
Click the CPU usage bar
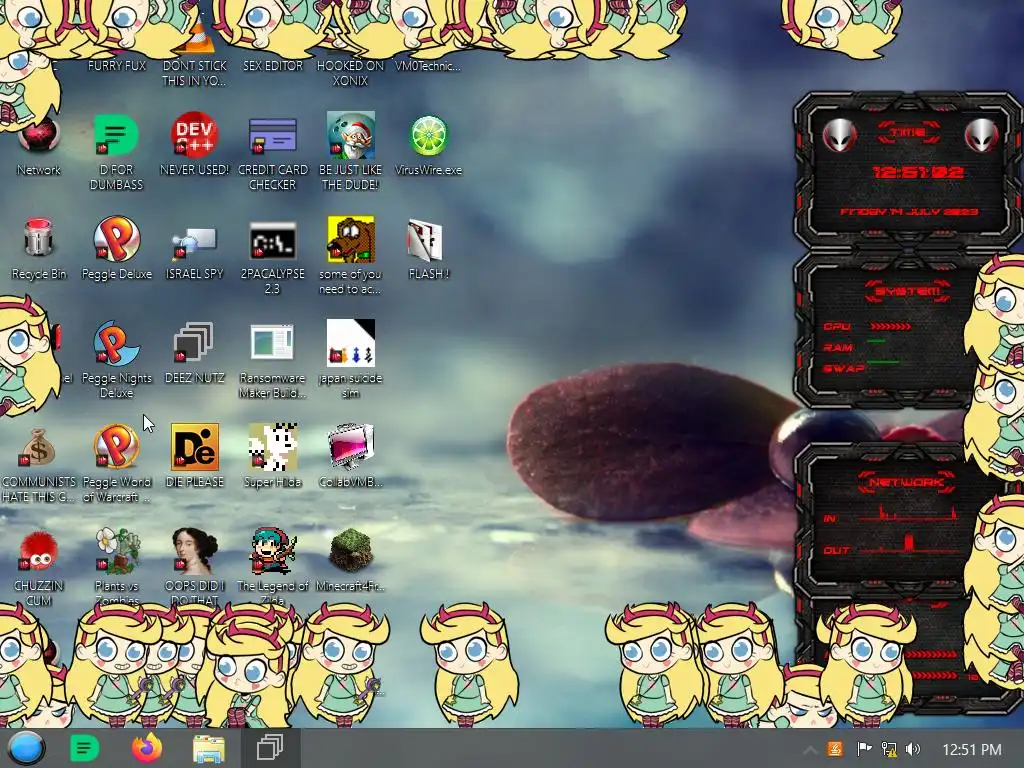click(890, 326)
